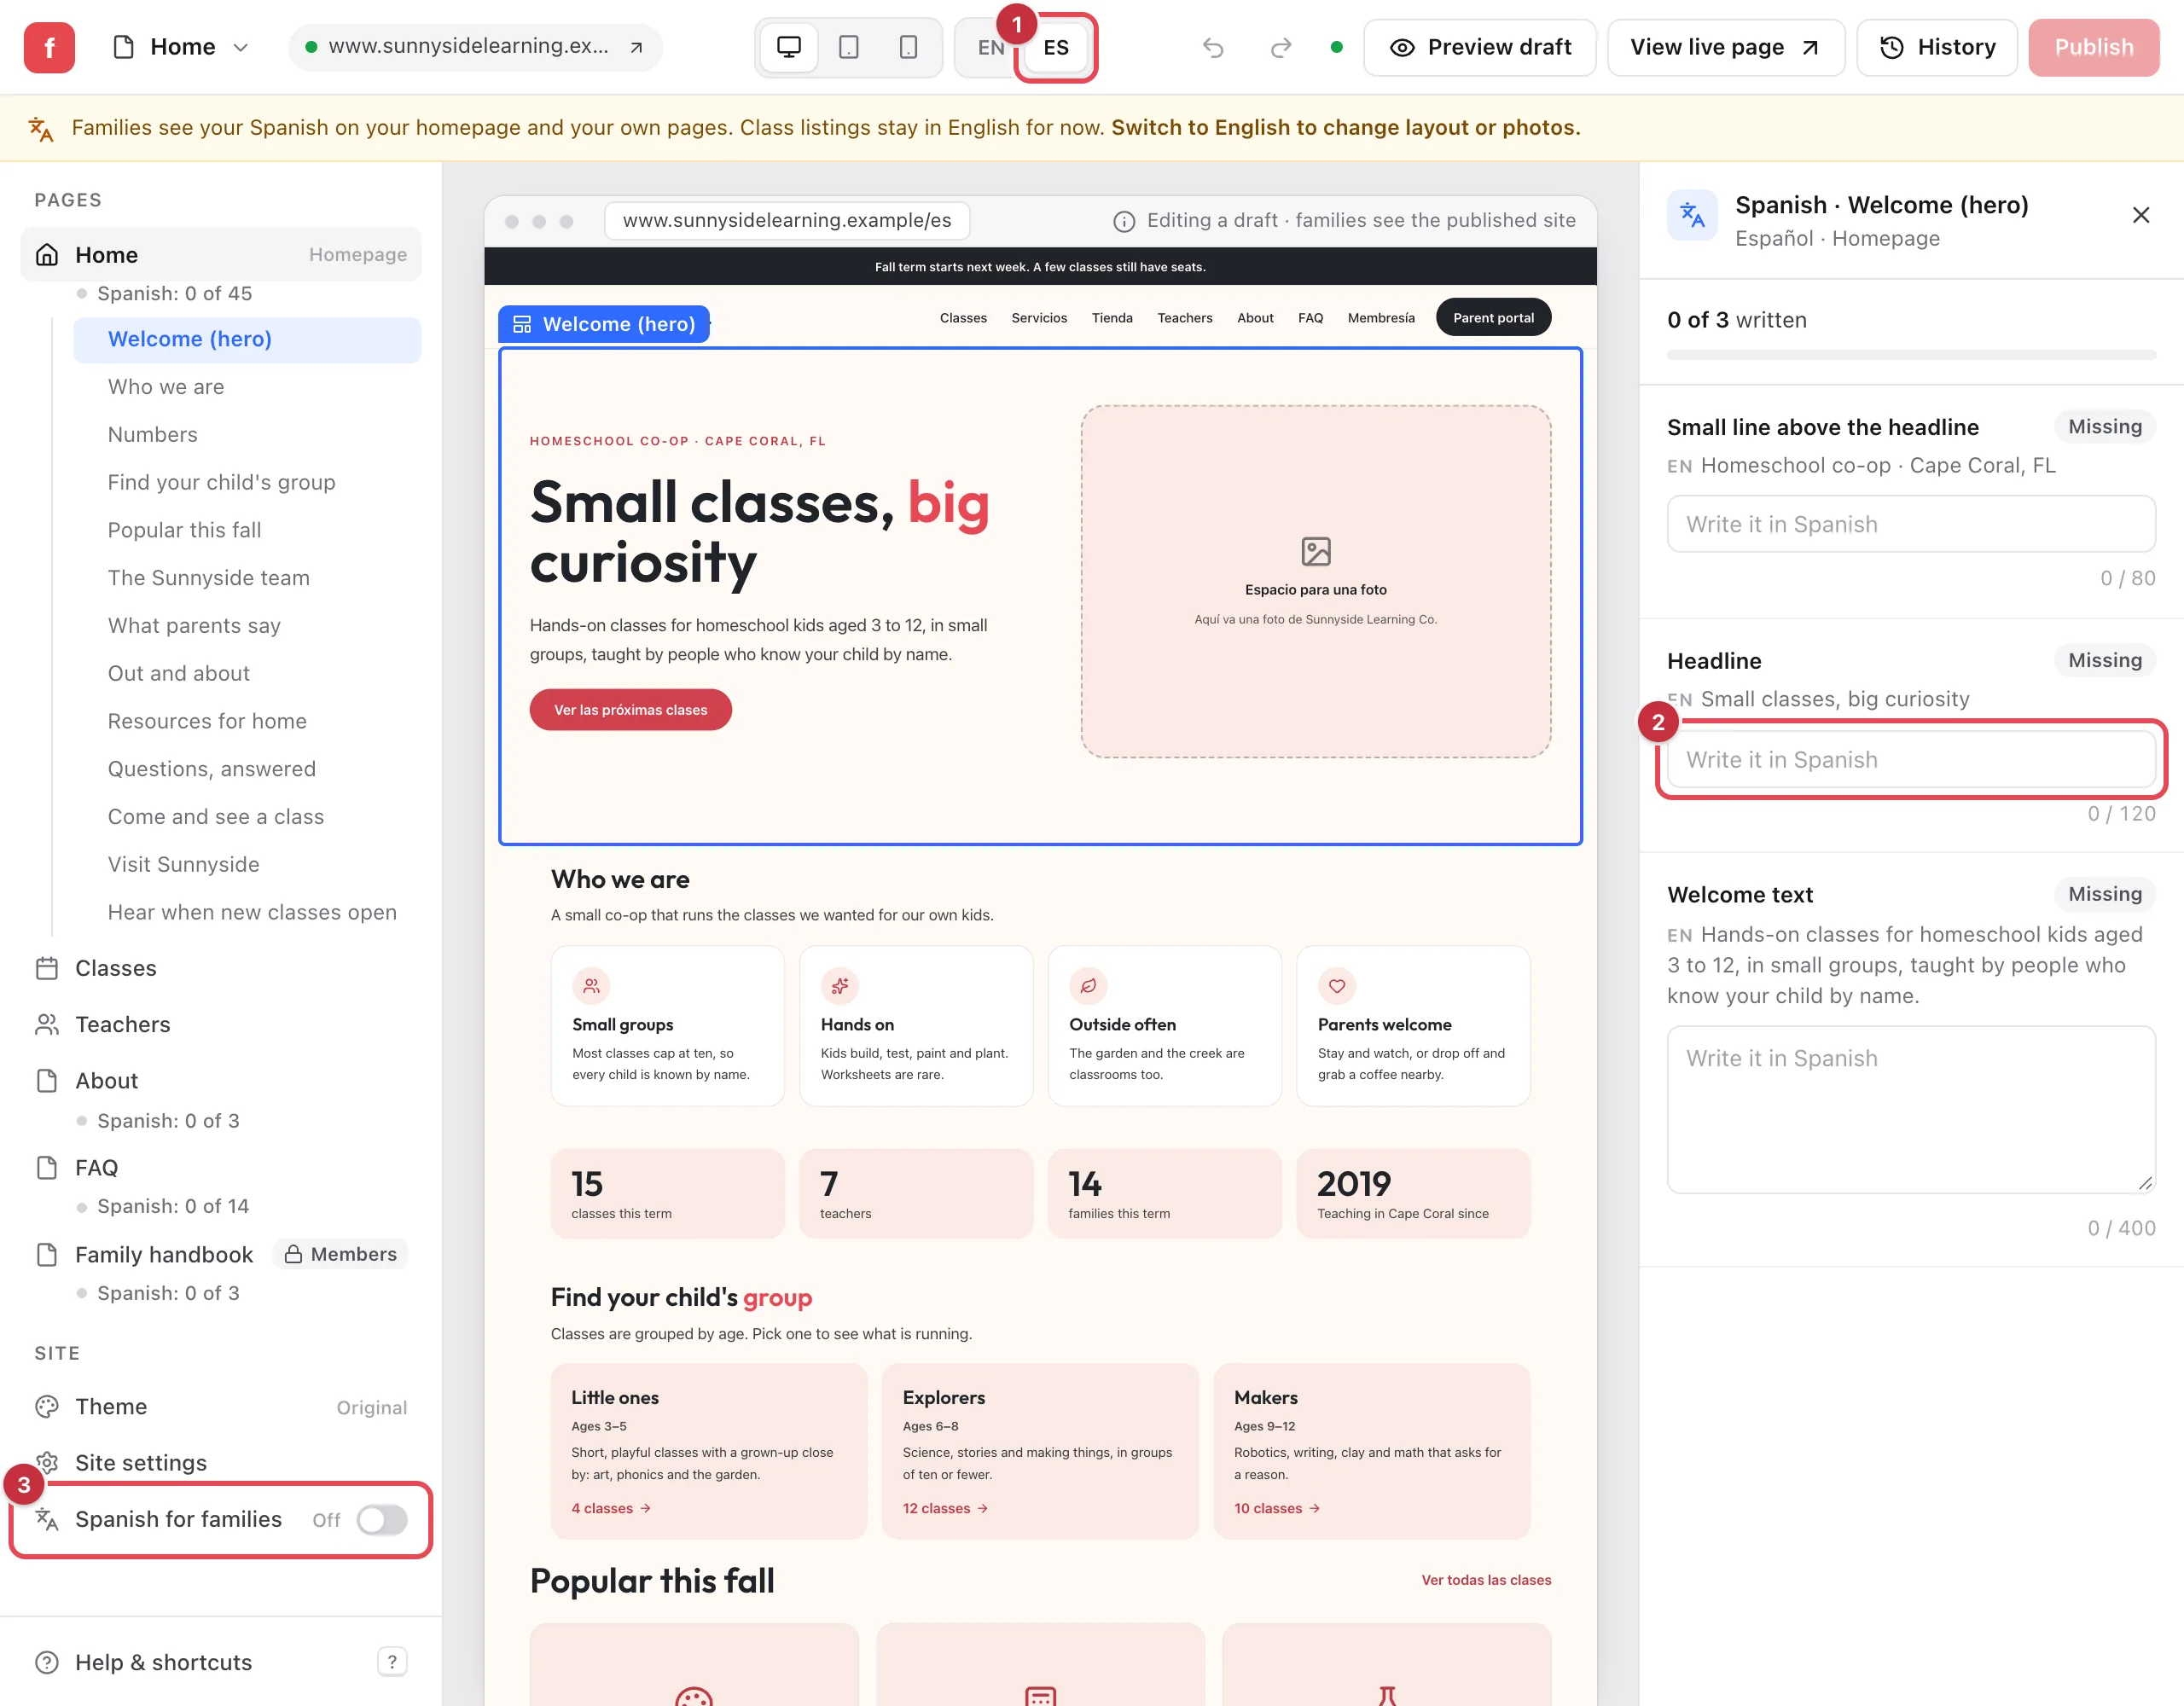Select the ES language option
The height and width of the screenshot is (1706, 2184).
(x=1056, y=47)
